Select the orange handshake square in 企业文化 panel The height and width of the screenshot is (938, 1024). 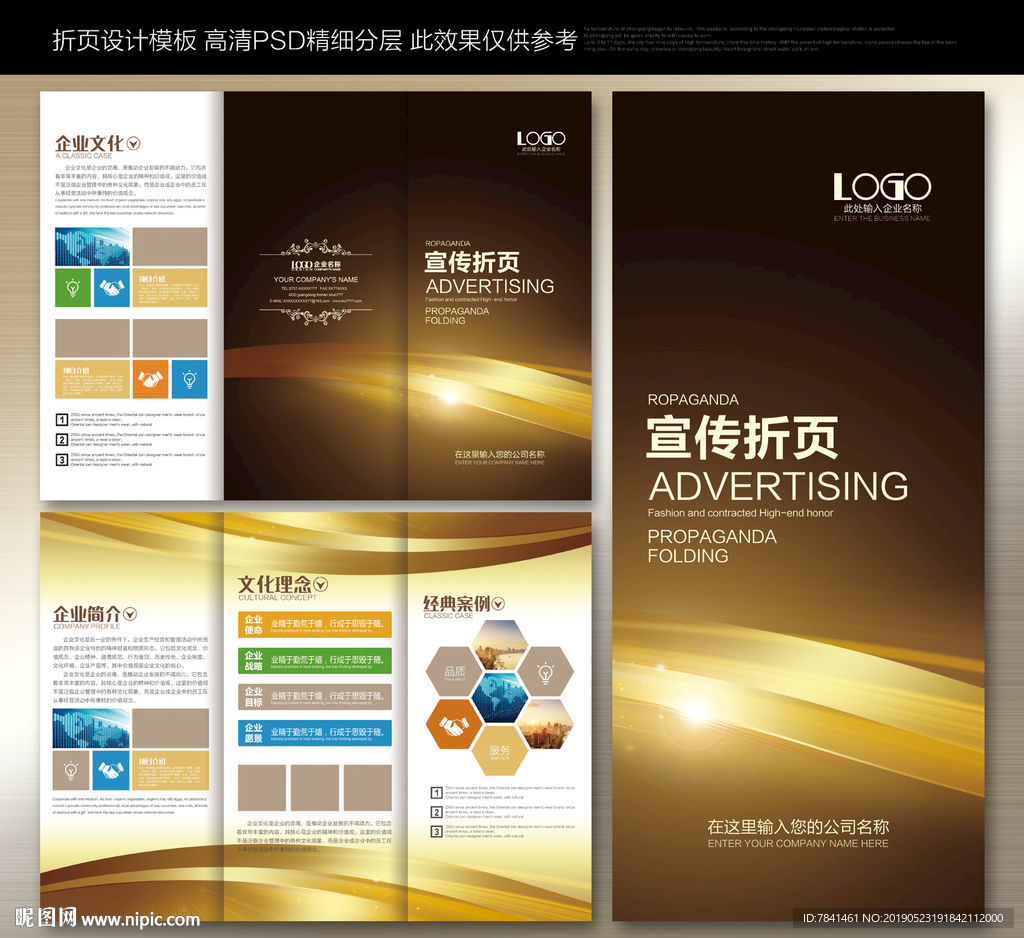coord(150,379)
